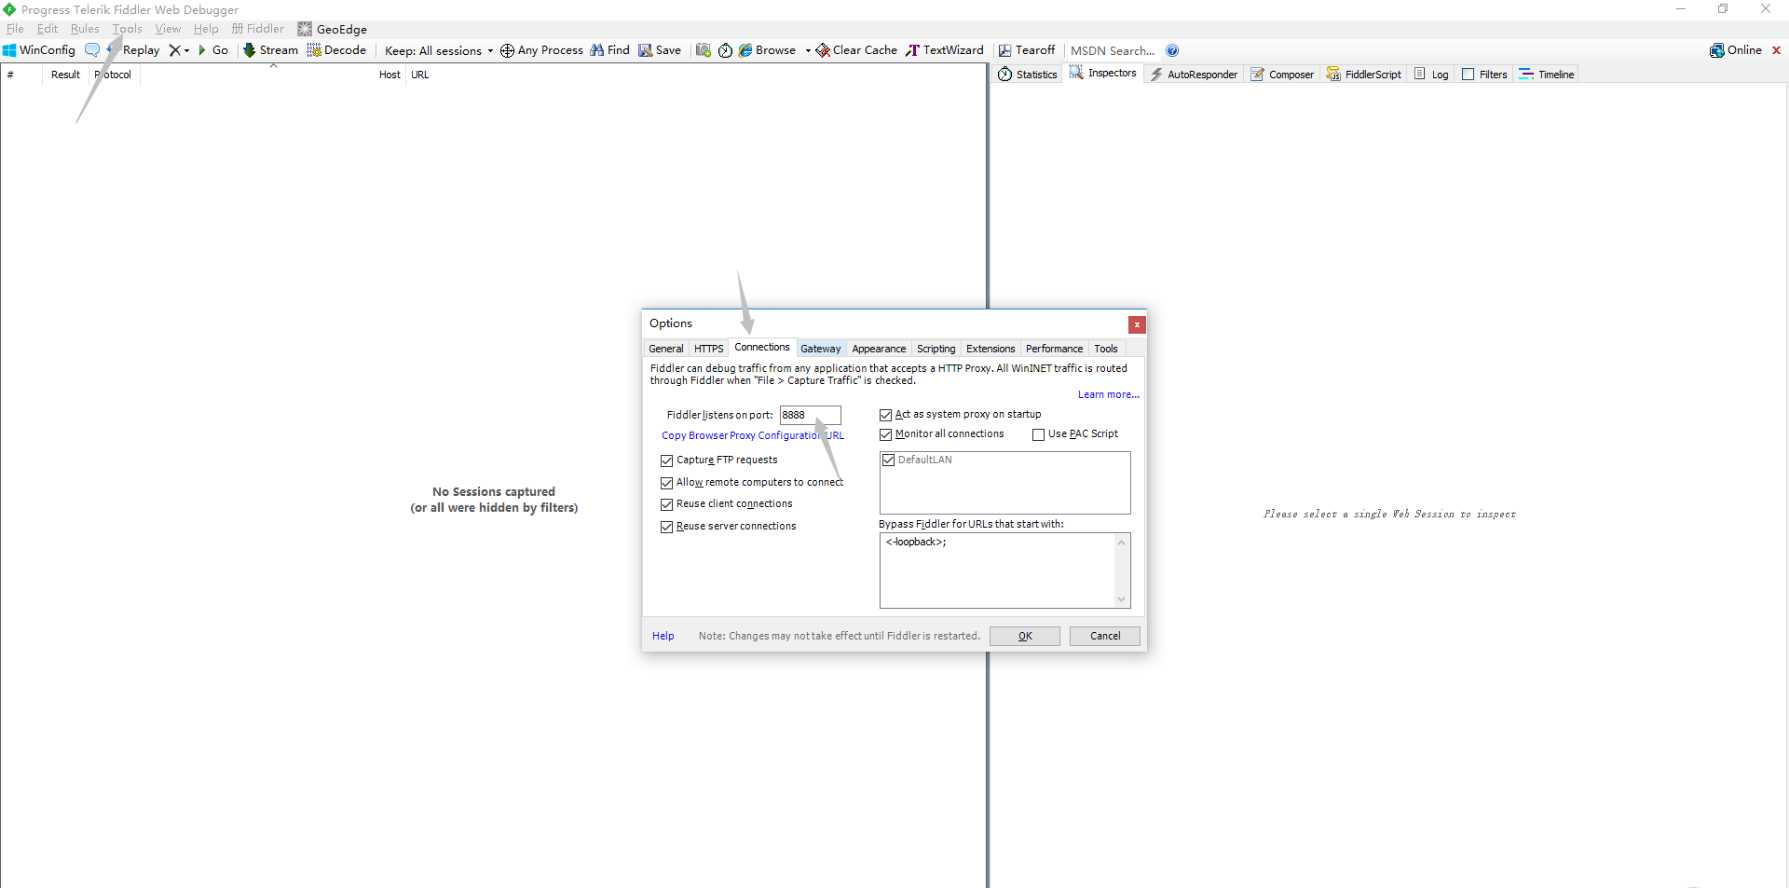
Task: Open the View menu
Action: point(168,29)
